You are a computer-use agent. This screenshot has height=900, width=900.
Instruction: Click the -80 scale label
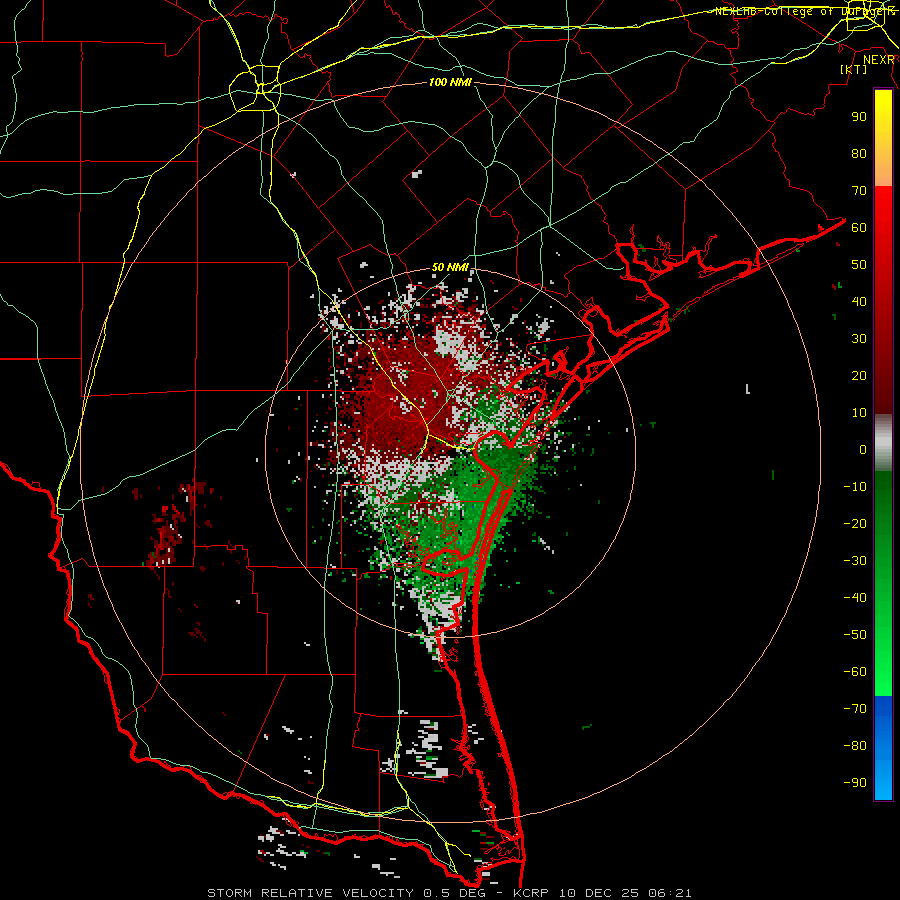click(x=855, y=746)
